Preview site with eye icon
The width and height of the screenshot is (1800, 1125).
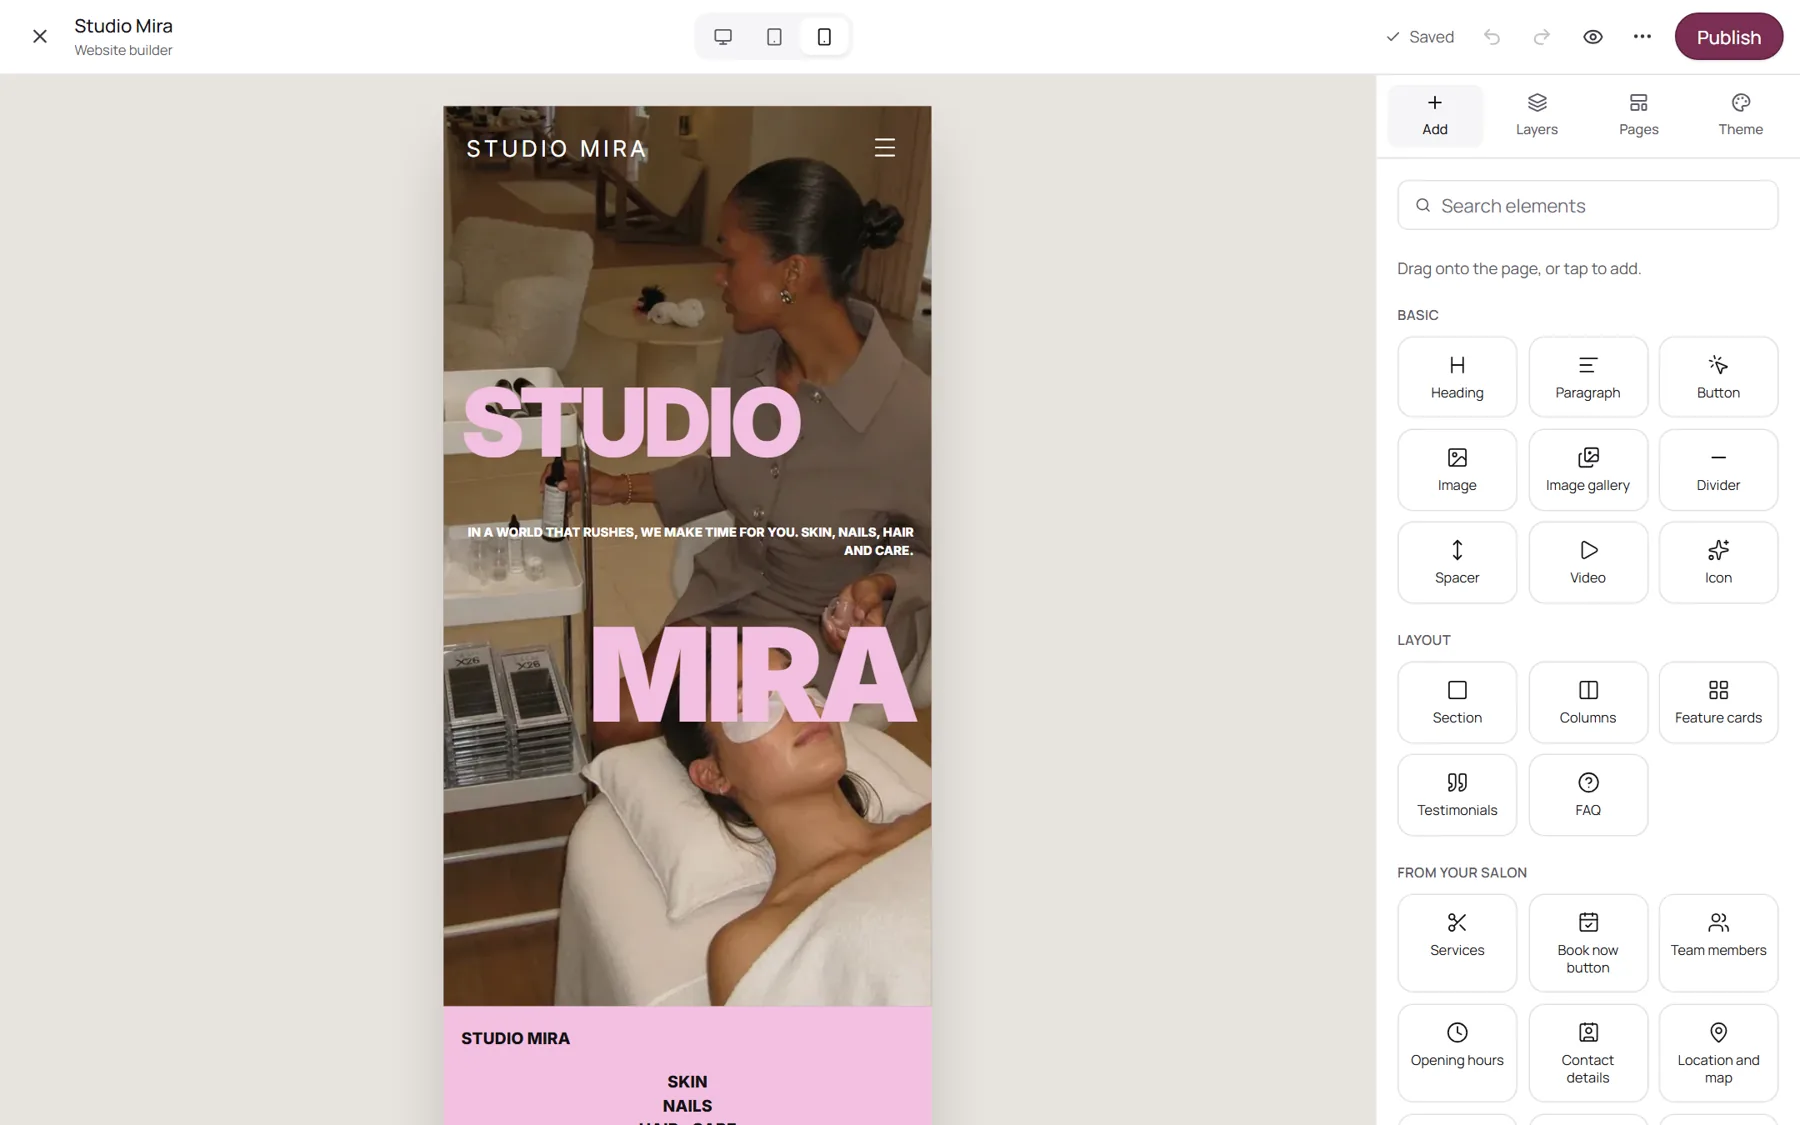tap(1593, 37)
